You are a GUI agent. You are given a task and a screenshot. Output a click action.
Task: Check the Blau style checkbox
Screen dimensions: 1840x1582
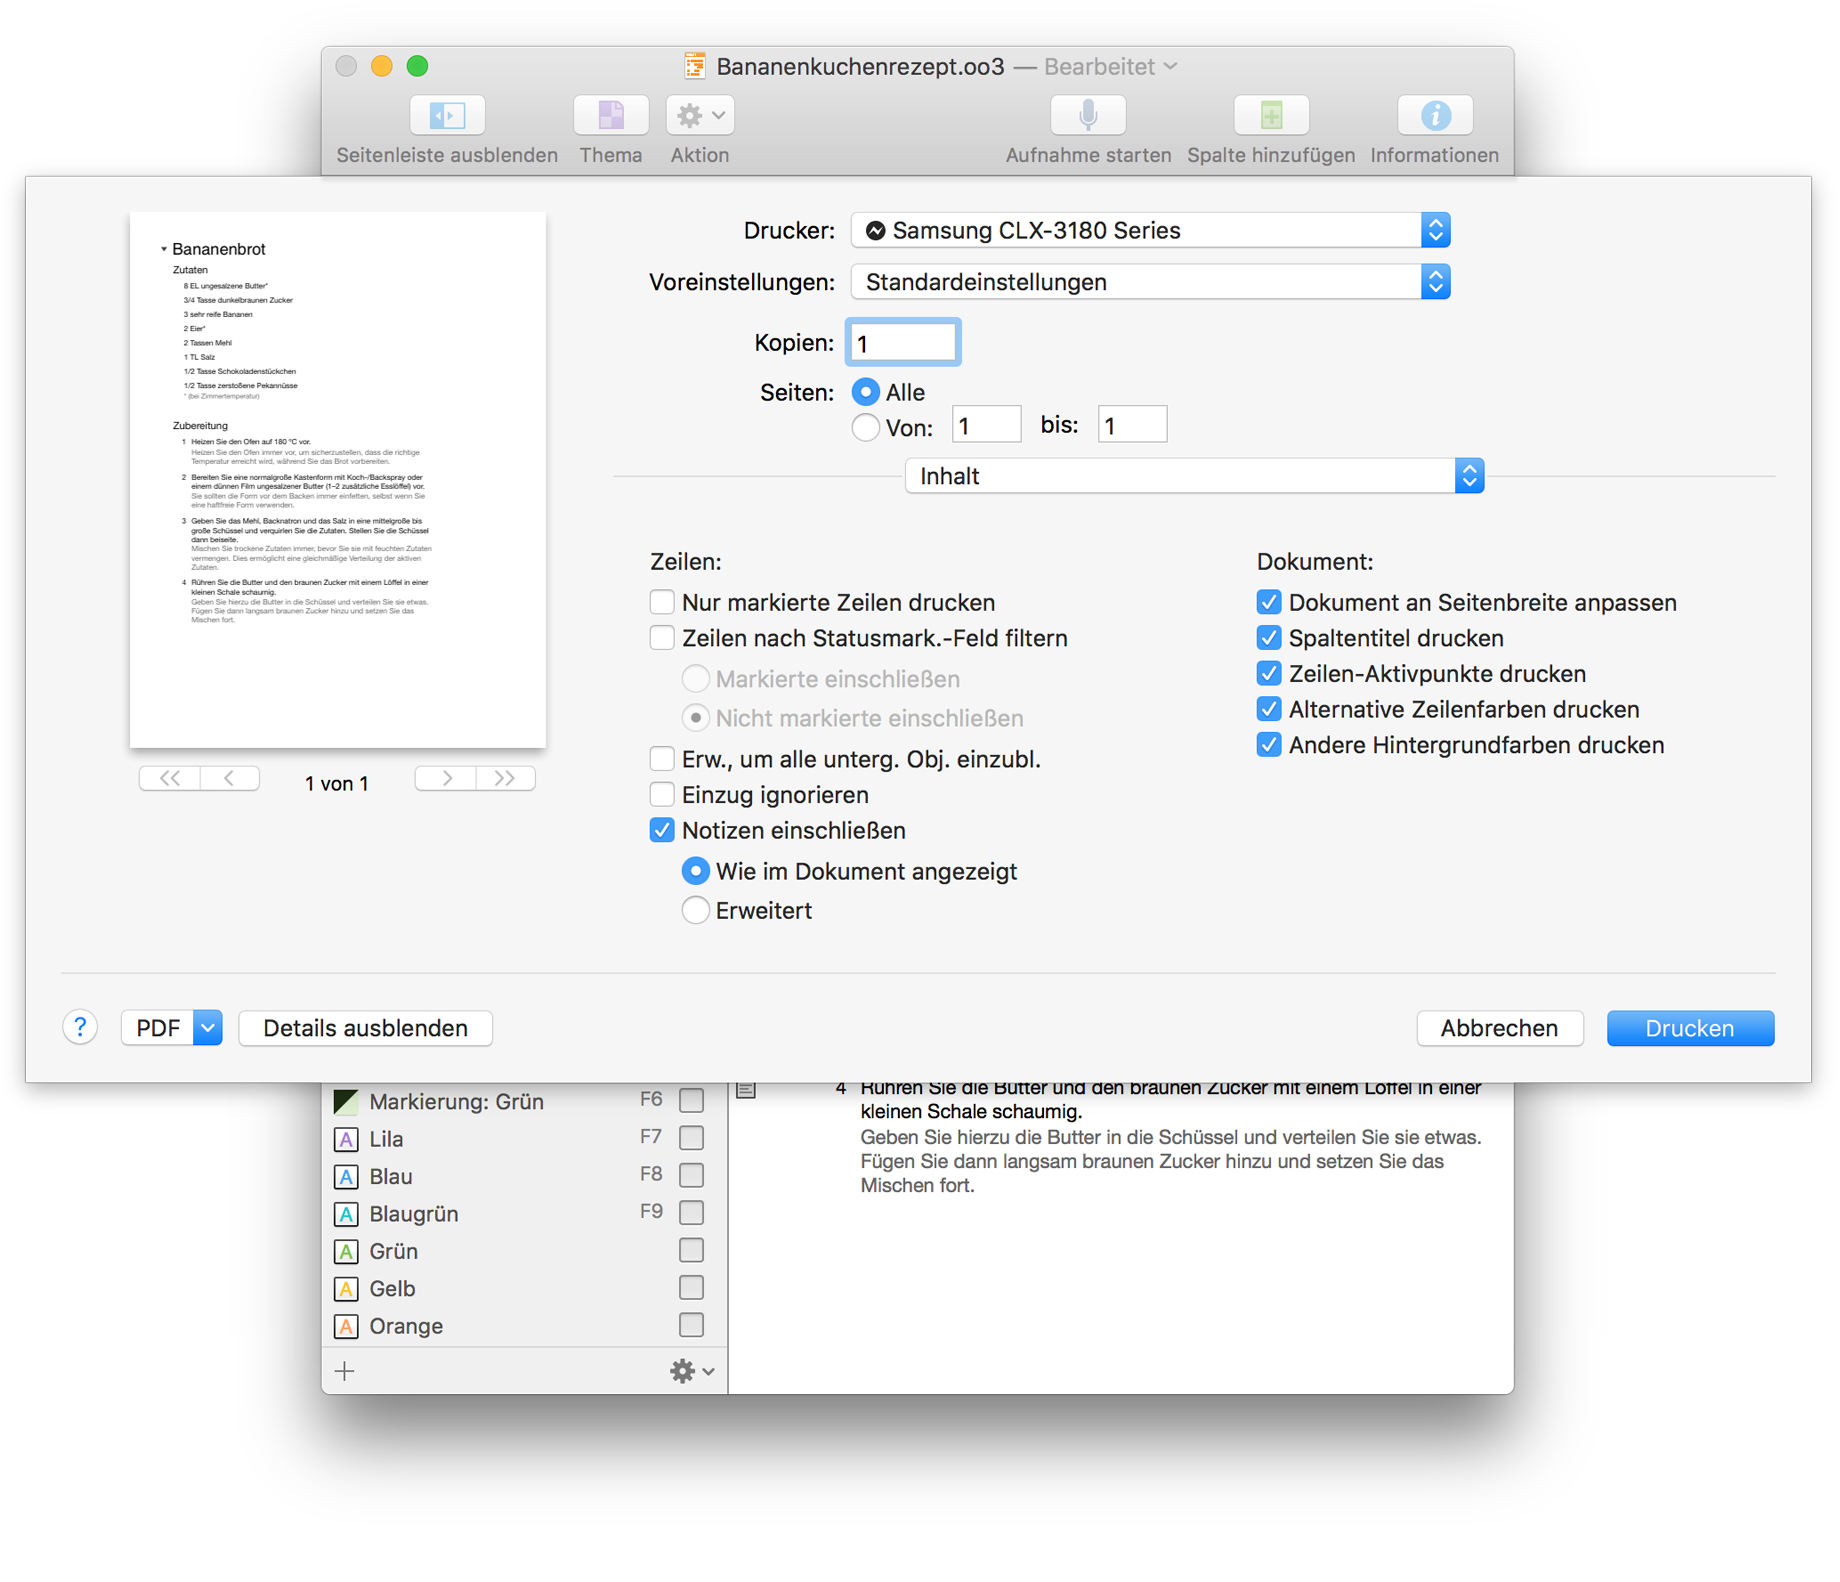691,1175
